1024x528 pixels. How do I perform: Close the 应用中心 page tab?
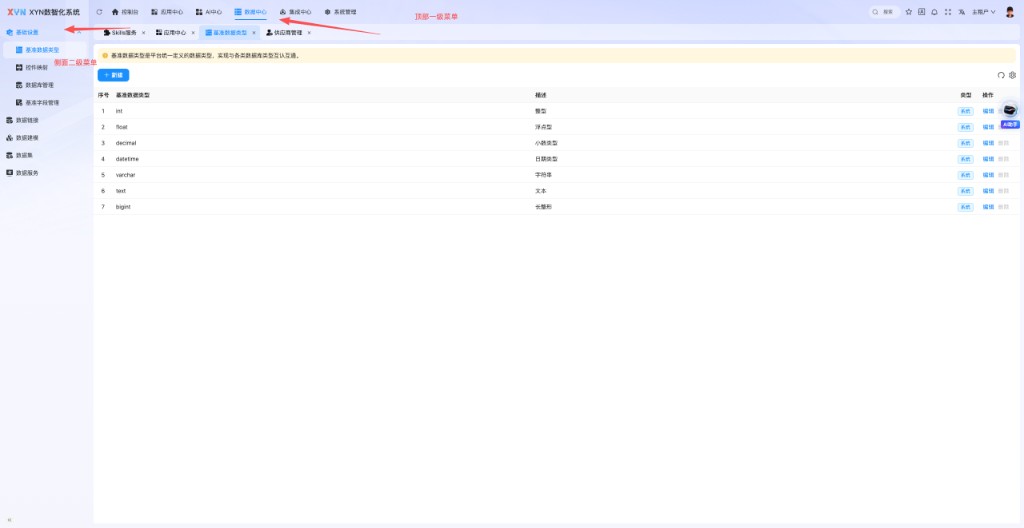pyautogui.click(x=193, y=32)
